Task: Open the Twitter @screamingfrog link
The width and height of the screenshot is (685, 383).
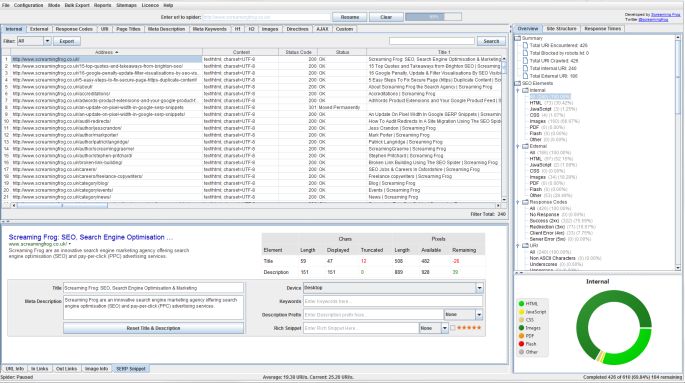Action: (x=653, y=20)
